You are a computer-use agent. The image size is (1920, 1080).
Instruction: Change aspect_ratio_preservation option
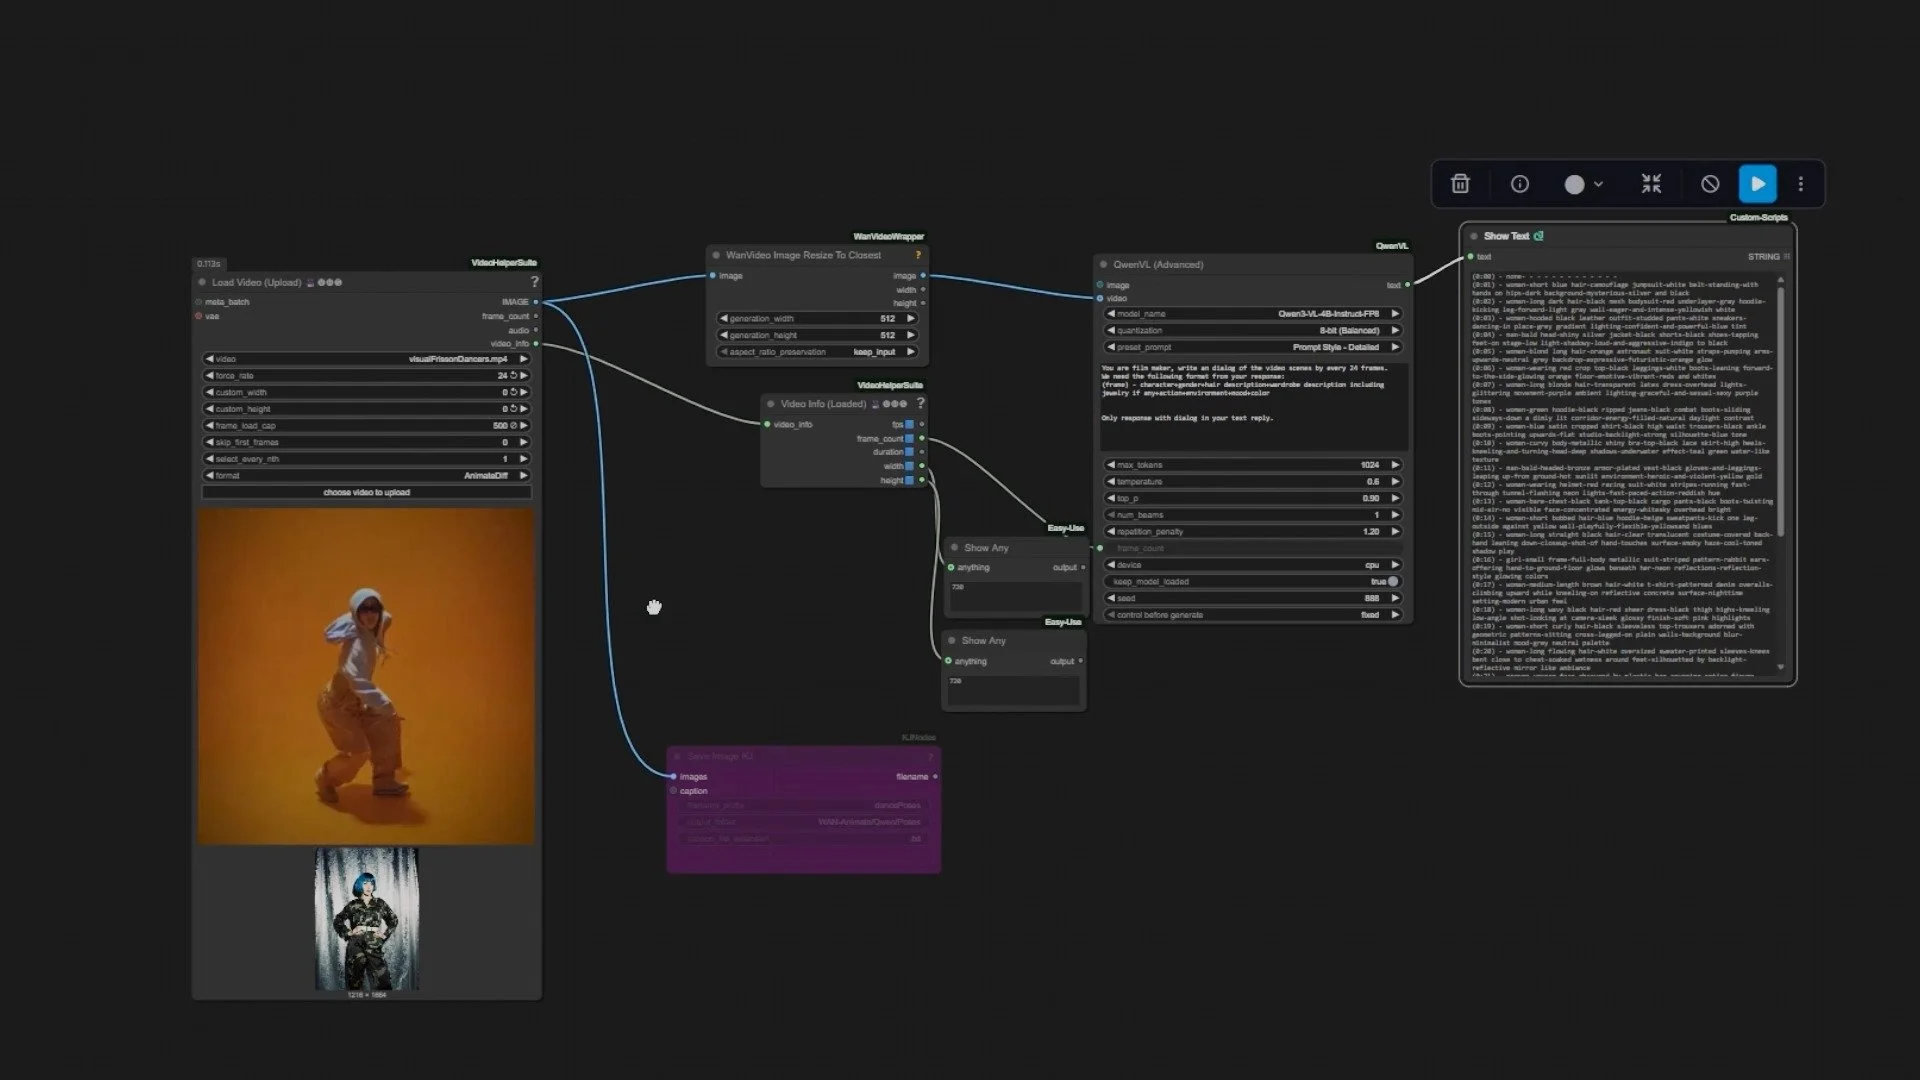(817, 352)
